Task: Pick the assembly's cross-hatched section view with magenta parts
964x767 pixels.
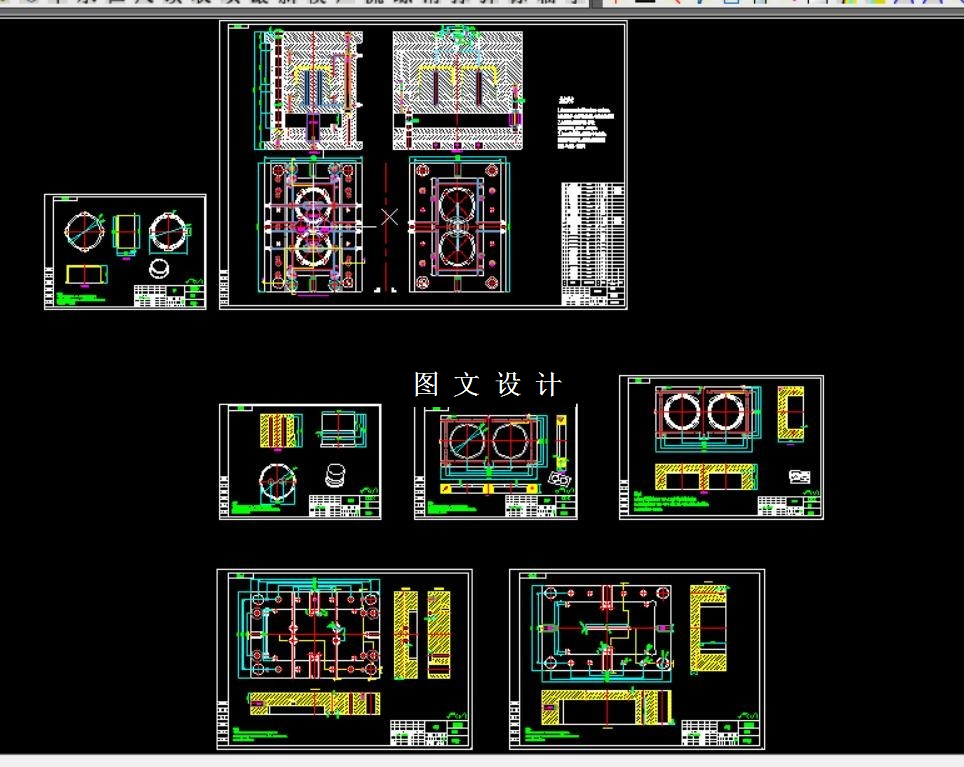Action: point(457,90)
